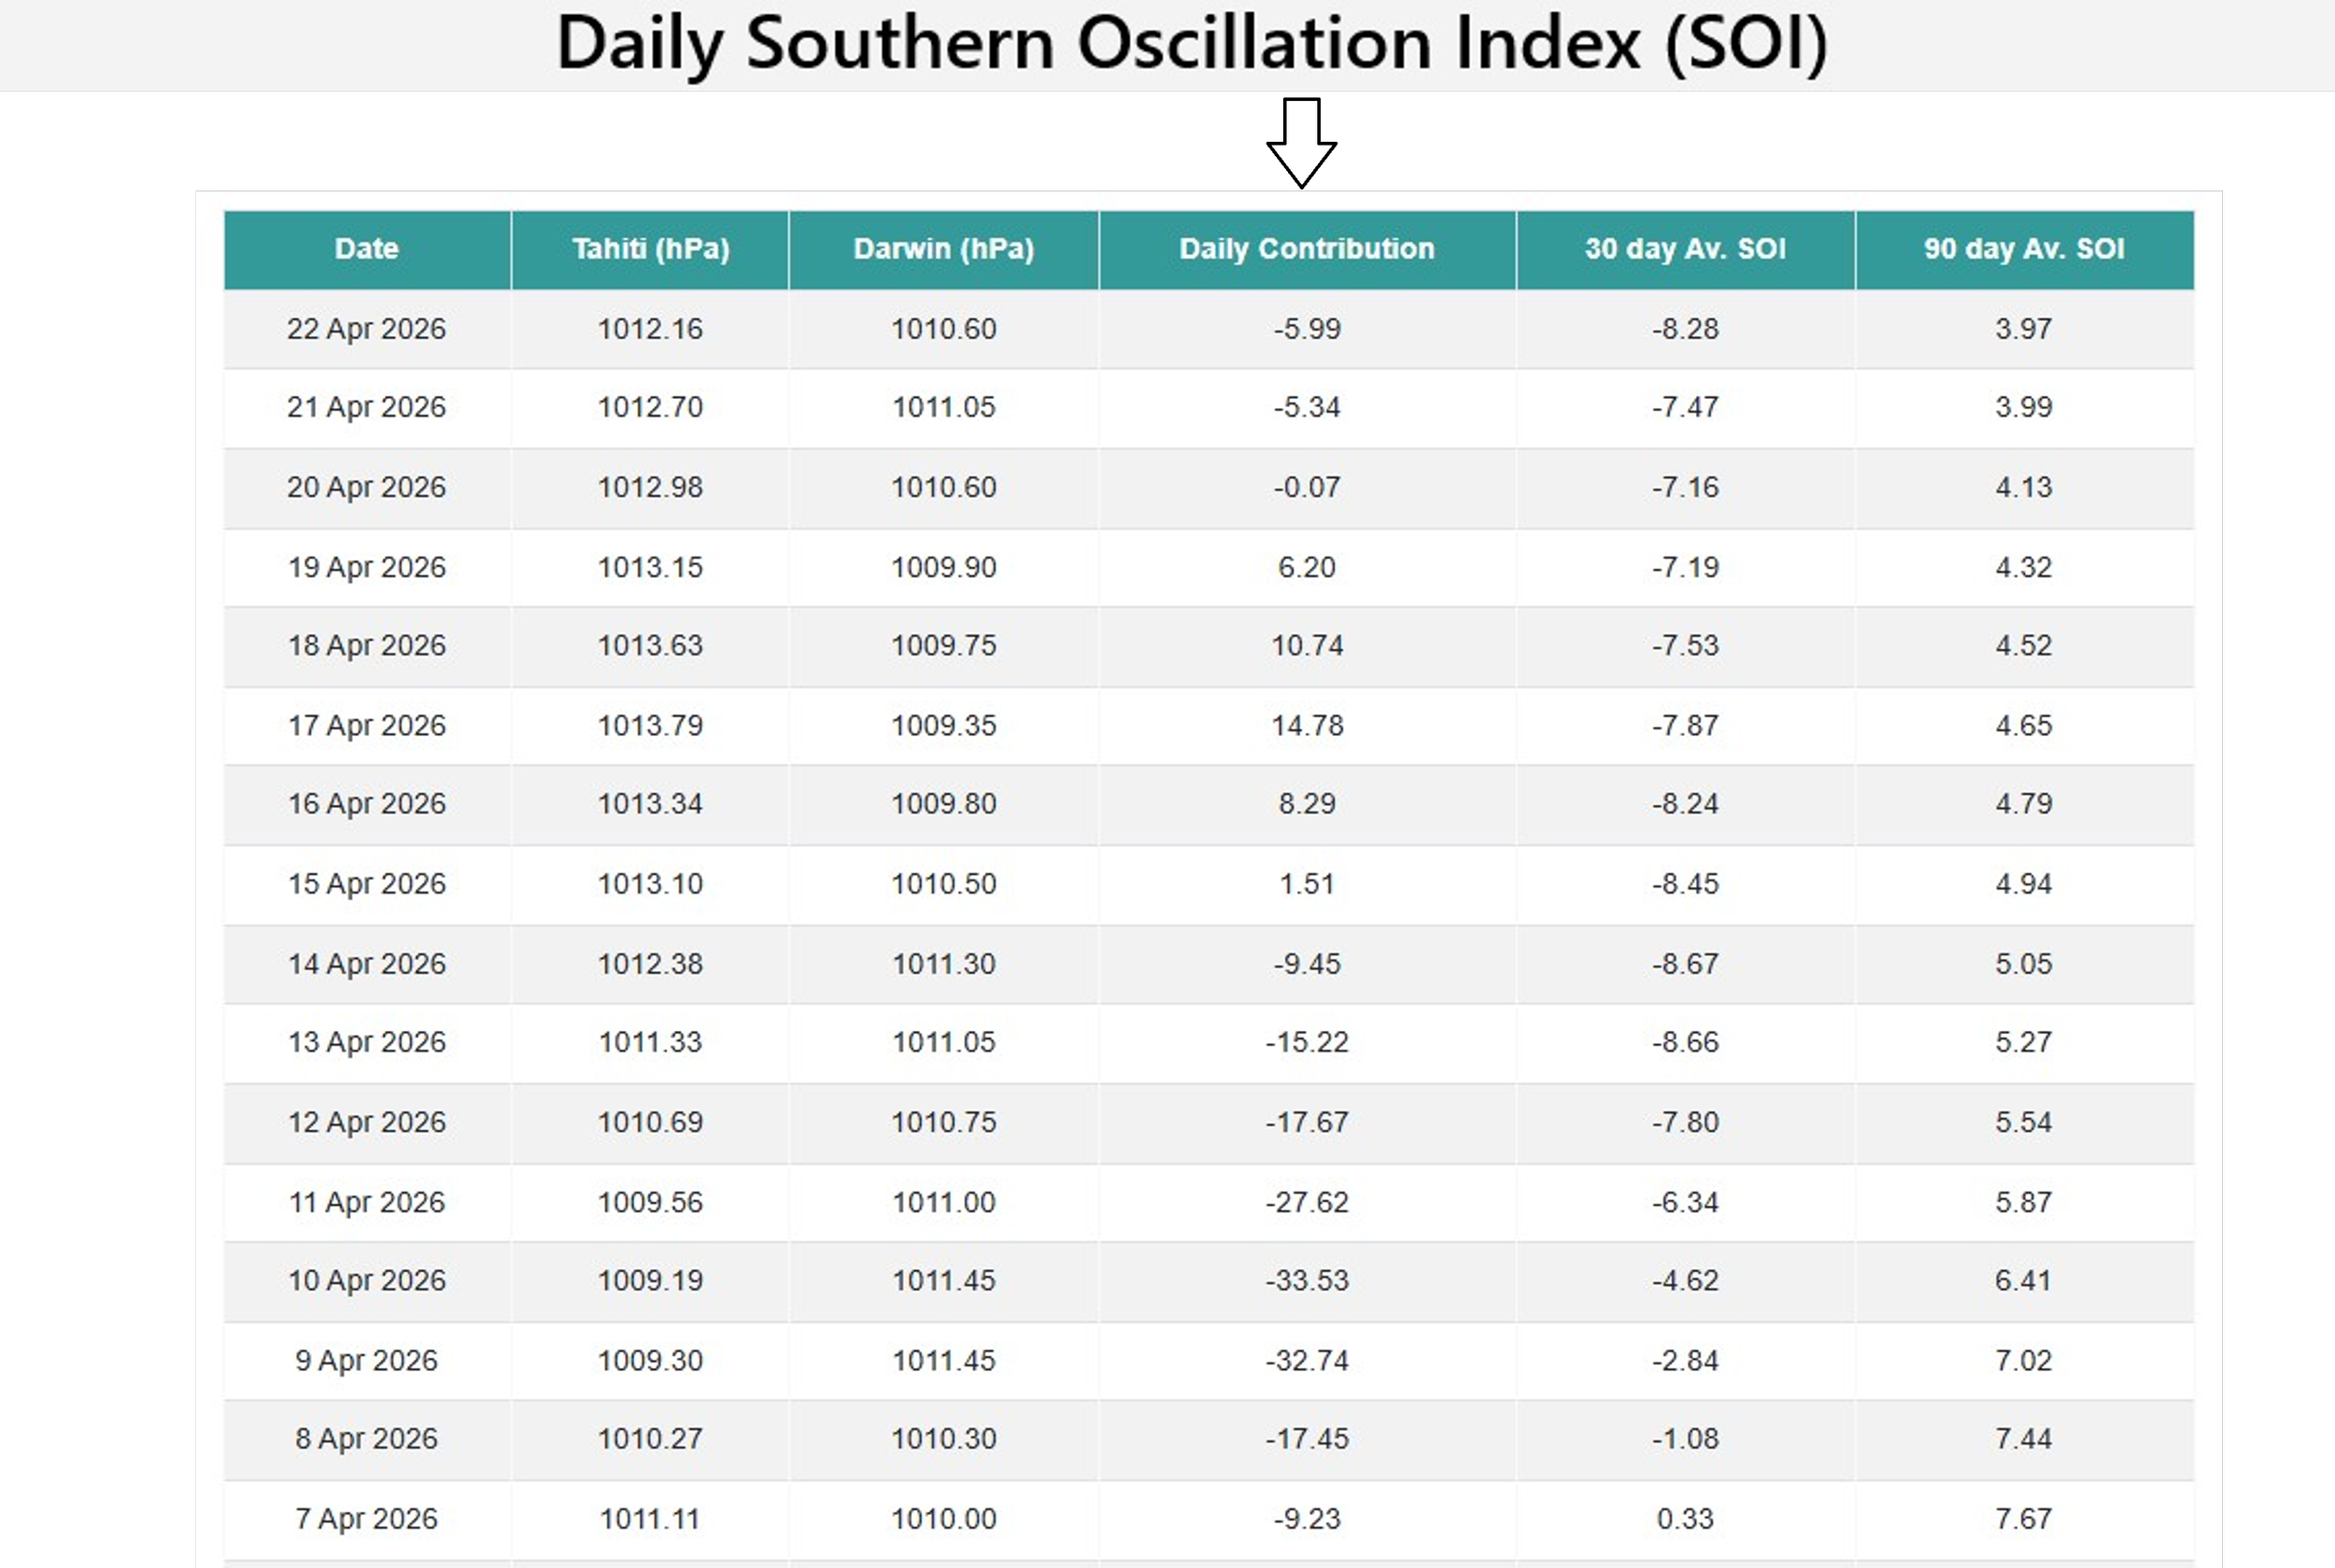
Task: Select the 22 Apr 2026 date cell
Action: point(366,329)
